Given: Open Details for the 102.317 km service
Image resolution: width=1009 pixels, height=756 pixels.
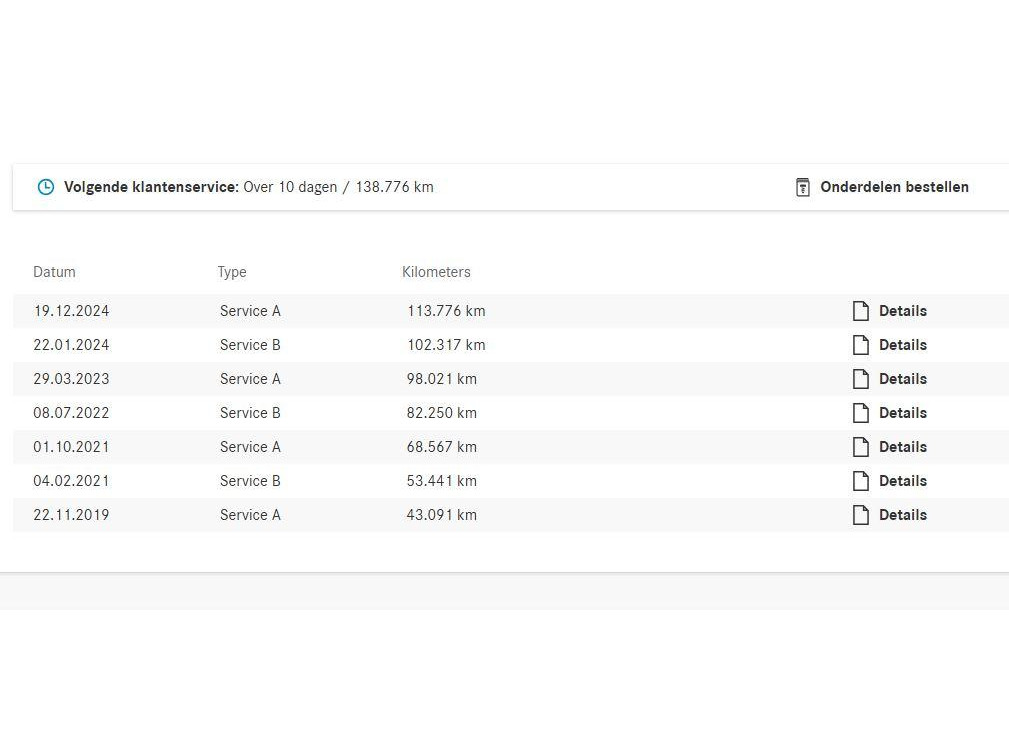Looking at the screenshot, I should [902, 345].
